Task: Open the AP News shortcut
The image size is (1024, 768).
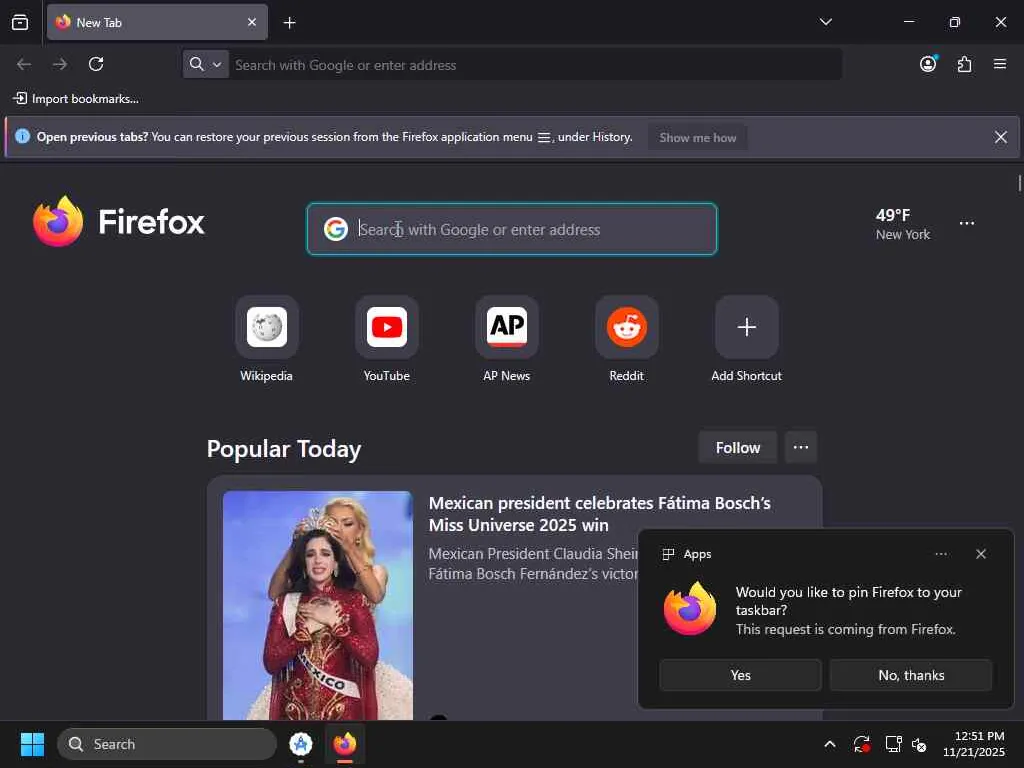Action: (507, 340)
